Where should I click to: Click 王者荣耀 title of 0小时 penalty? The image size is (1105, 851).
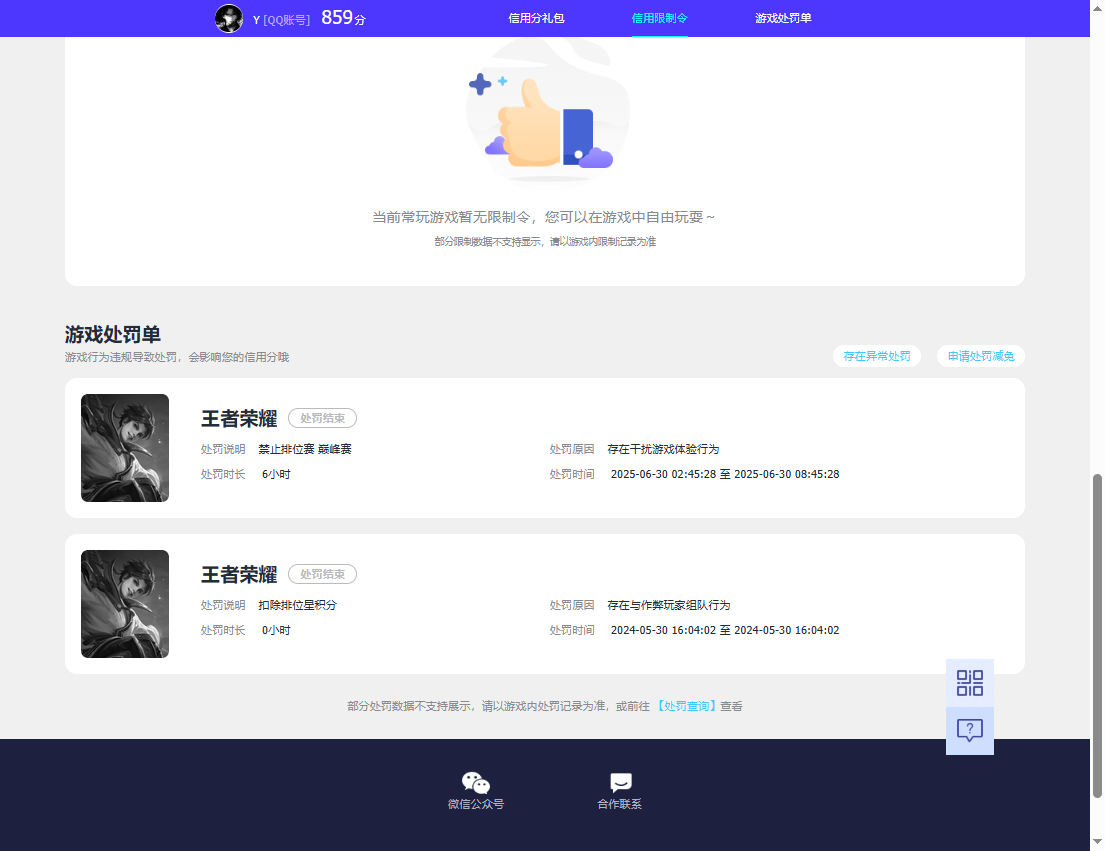click(x=239, y=574)
